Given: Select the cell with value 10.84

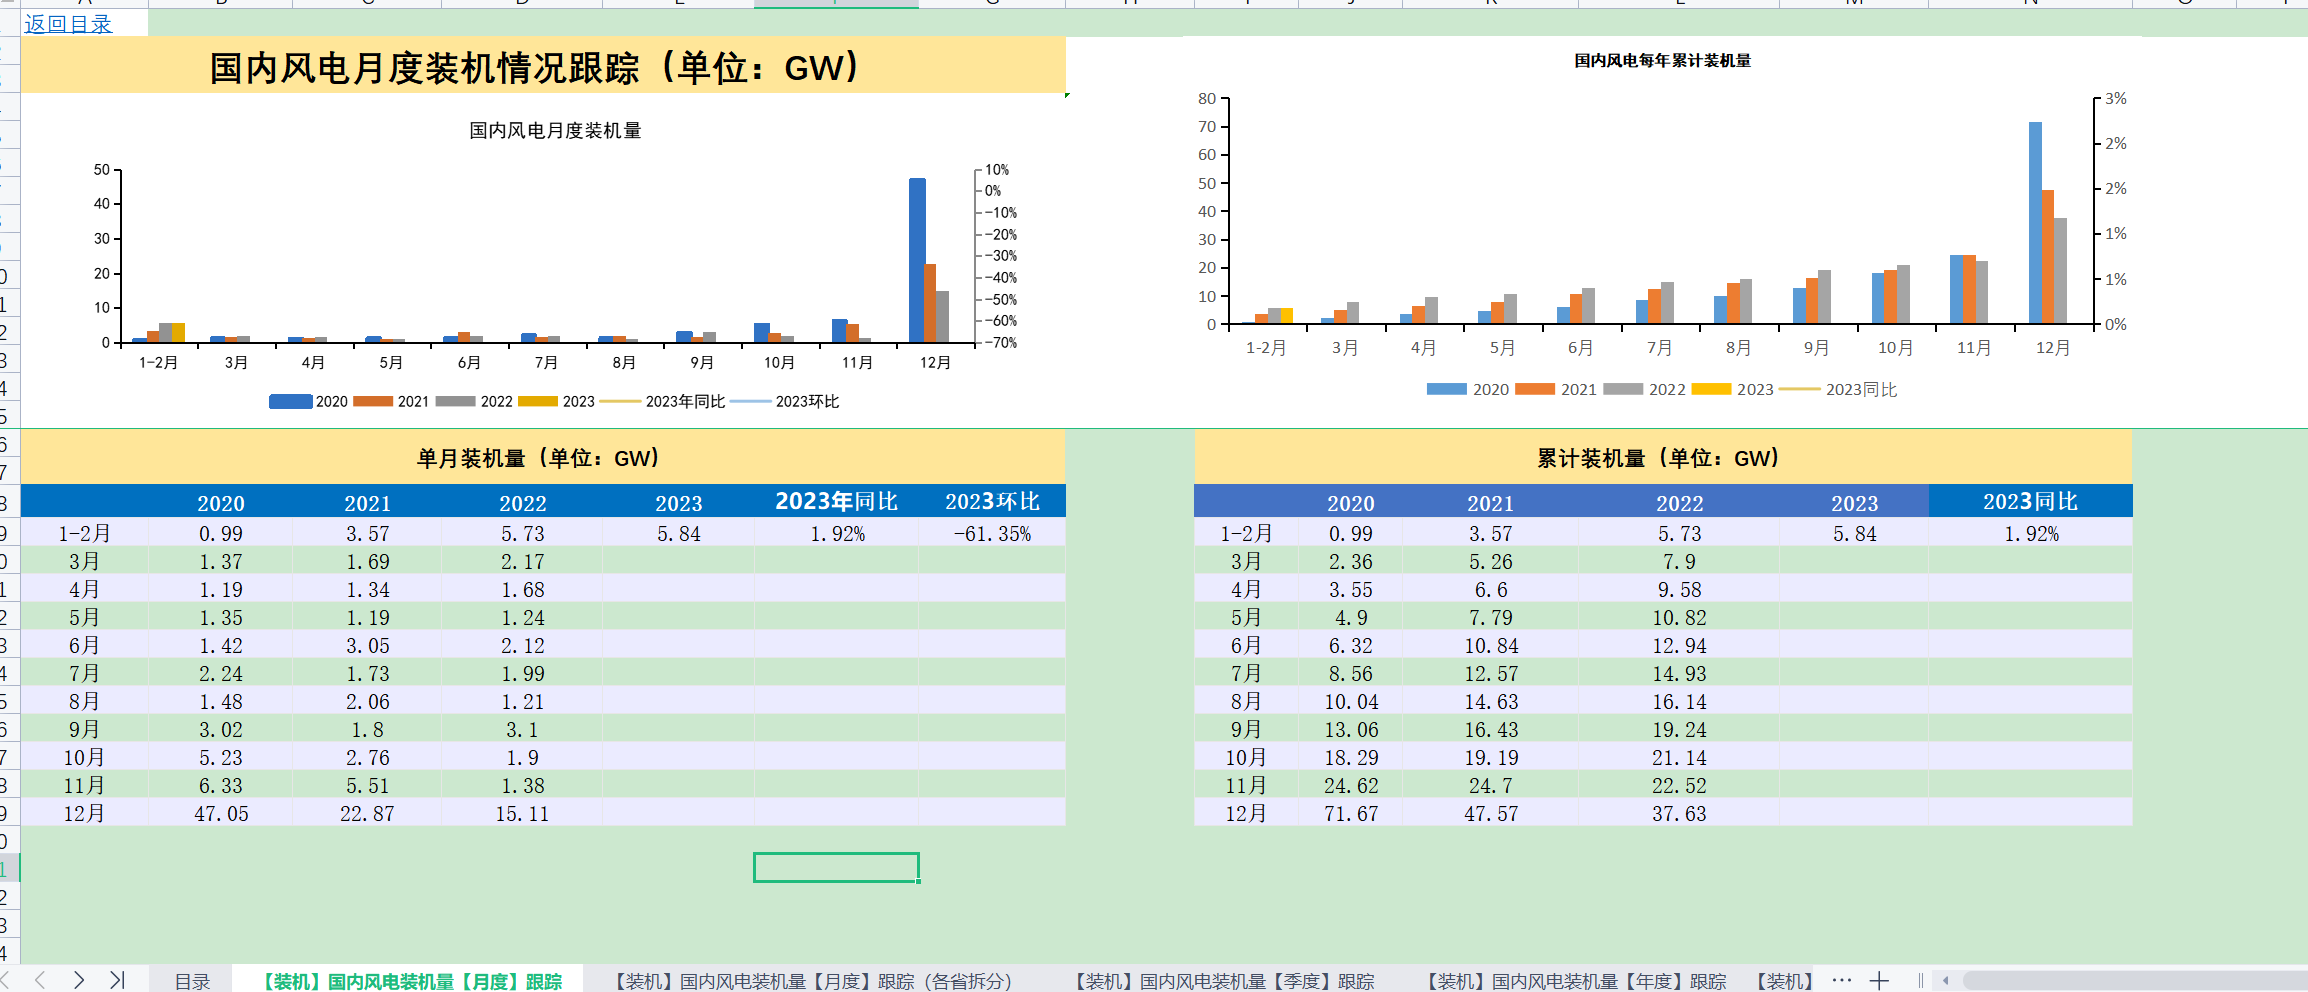Looking at the screenshot, I should (x=1490, y=646).
